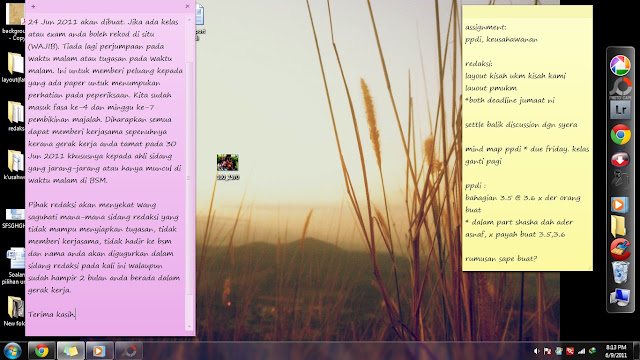The width and height of the screenshot is (640, 360).
Task: Click the taskbar clock showing 8:13 PM
Action: (616, 351)
